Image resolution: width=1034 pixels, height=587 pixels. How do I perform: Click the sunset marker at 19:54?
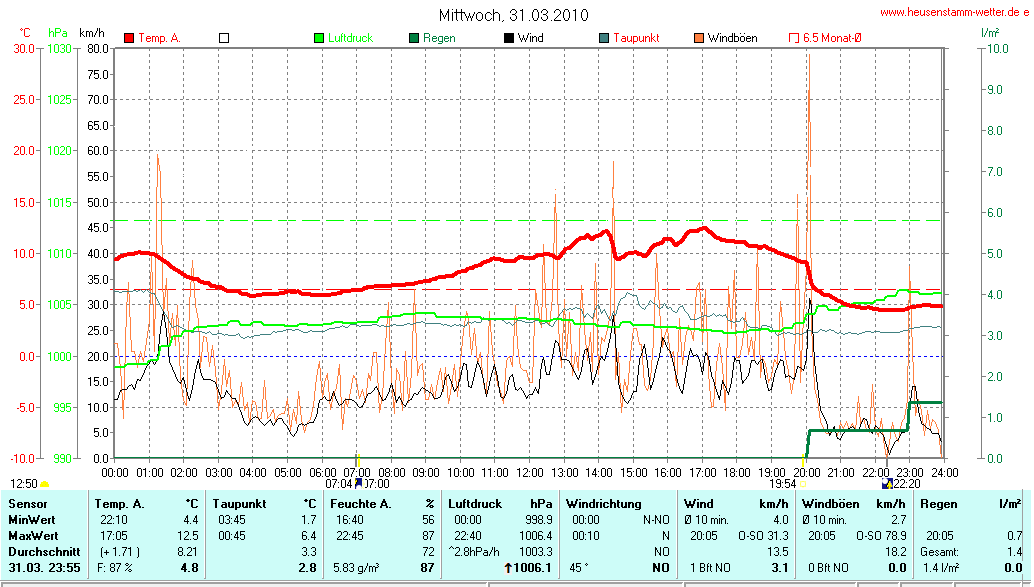click(802, 483)
